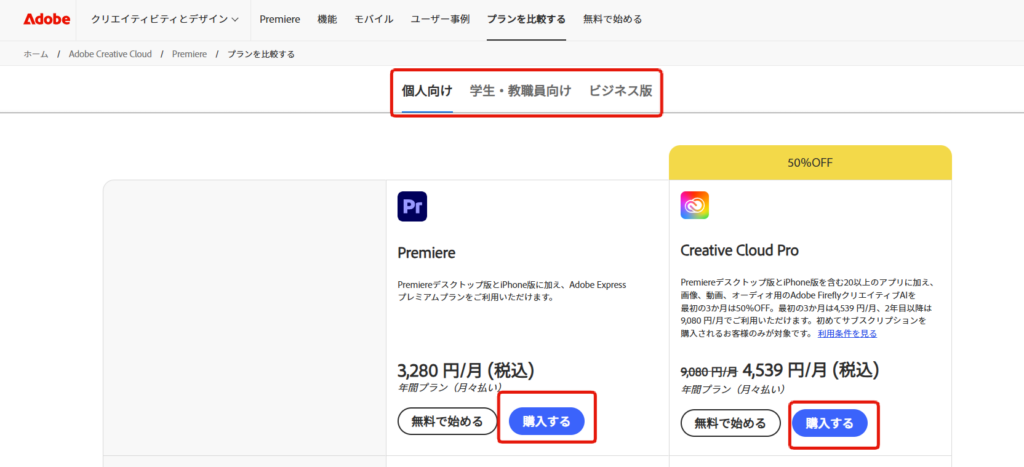The image size is (1024, 467).
Task: Switch to the 学生・教職員向け tab
Action: point(520,91)
